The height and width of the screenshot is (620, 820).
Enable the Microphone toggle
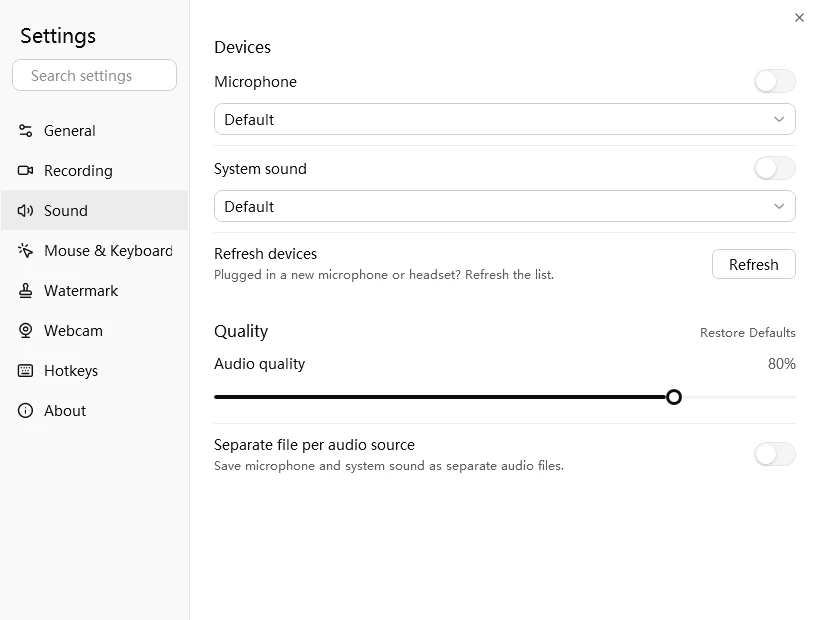[775, 82]
